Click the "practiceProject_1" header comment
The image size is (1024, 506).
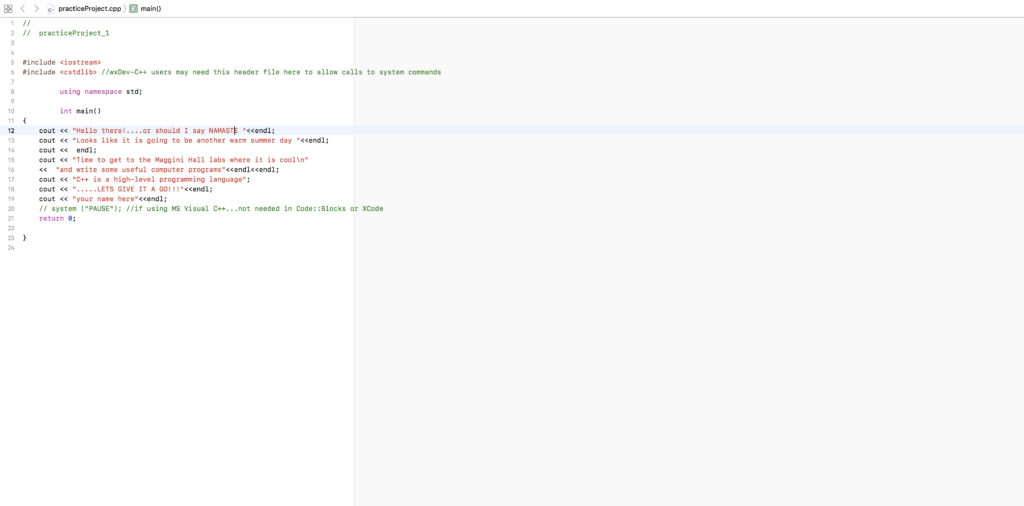[x=73, y=33]
